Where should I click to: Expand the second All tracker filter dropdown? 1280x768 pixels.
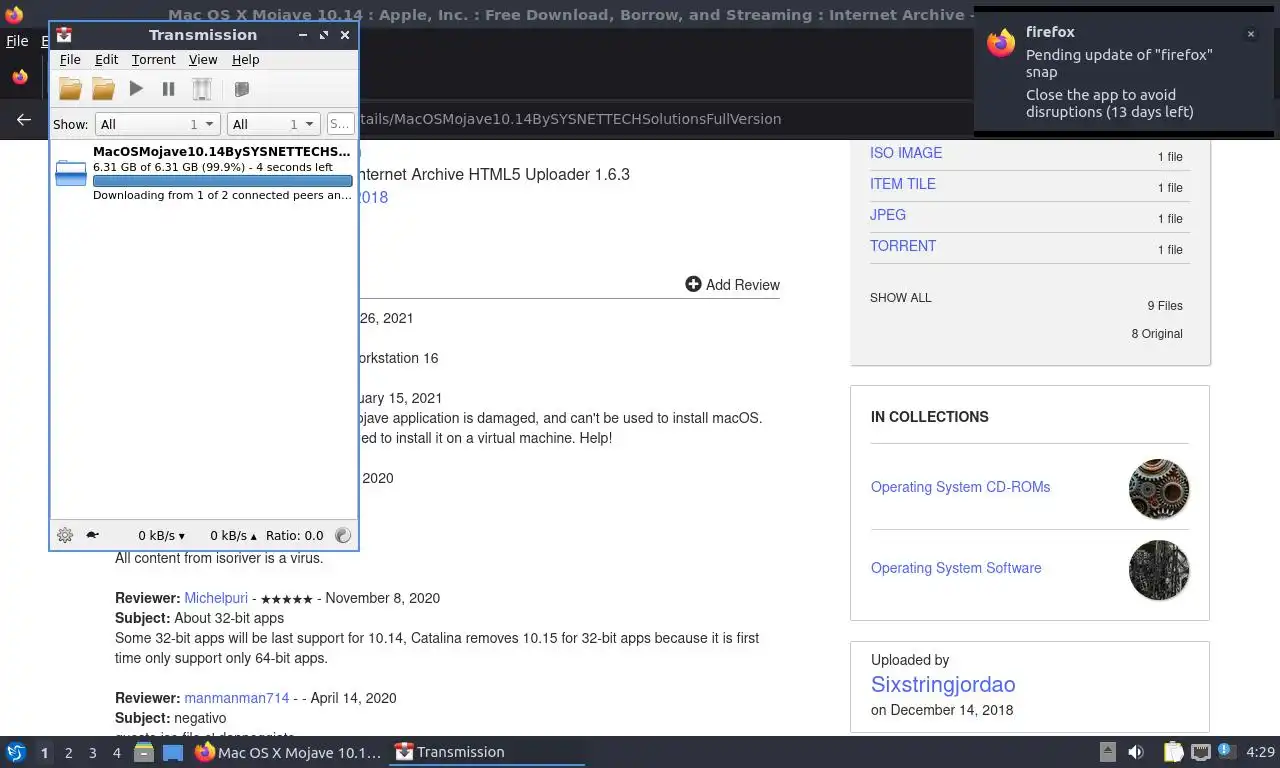pos(273,124)
